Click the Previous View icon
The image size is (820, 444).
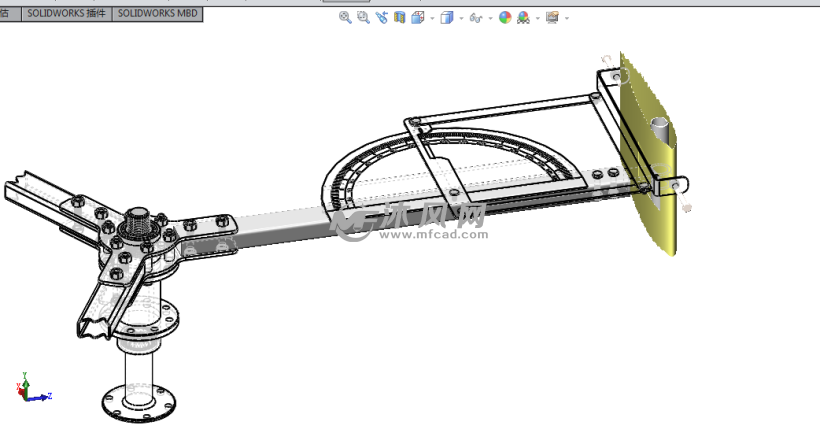[381, 18]
